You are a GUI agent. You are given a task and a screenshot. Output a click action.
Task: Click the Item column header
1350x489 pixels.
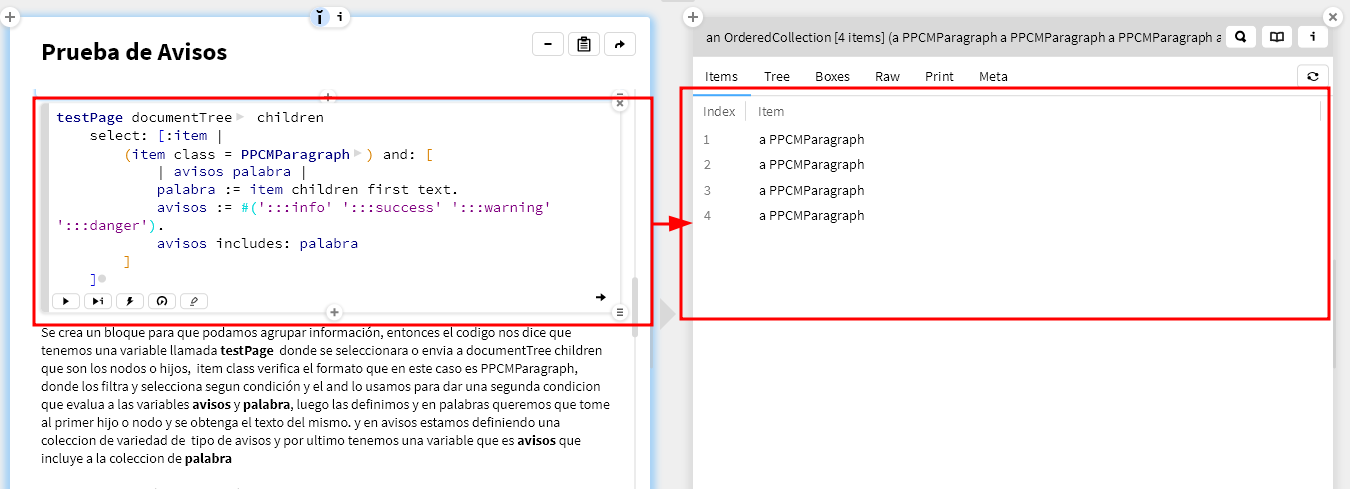pos(771,112)
